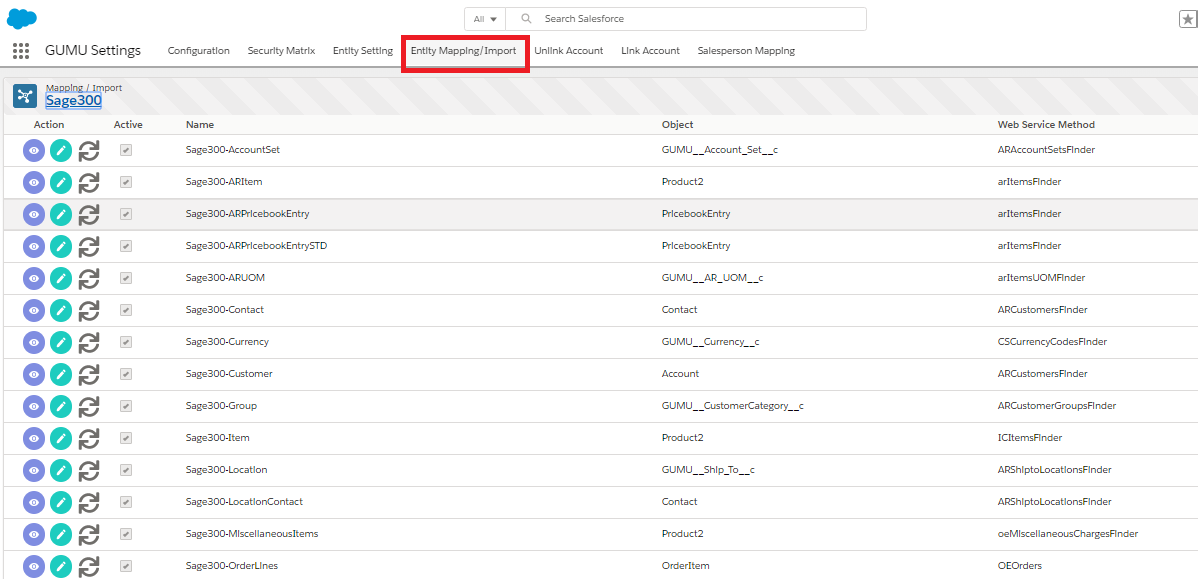1198x585 pixels.
Task: Sync the Sage300-ARPricebookEntrySTD mapping
Action: point(89,247)
